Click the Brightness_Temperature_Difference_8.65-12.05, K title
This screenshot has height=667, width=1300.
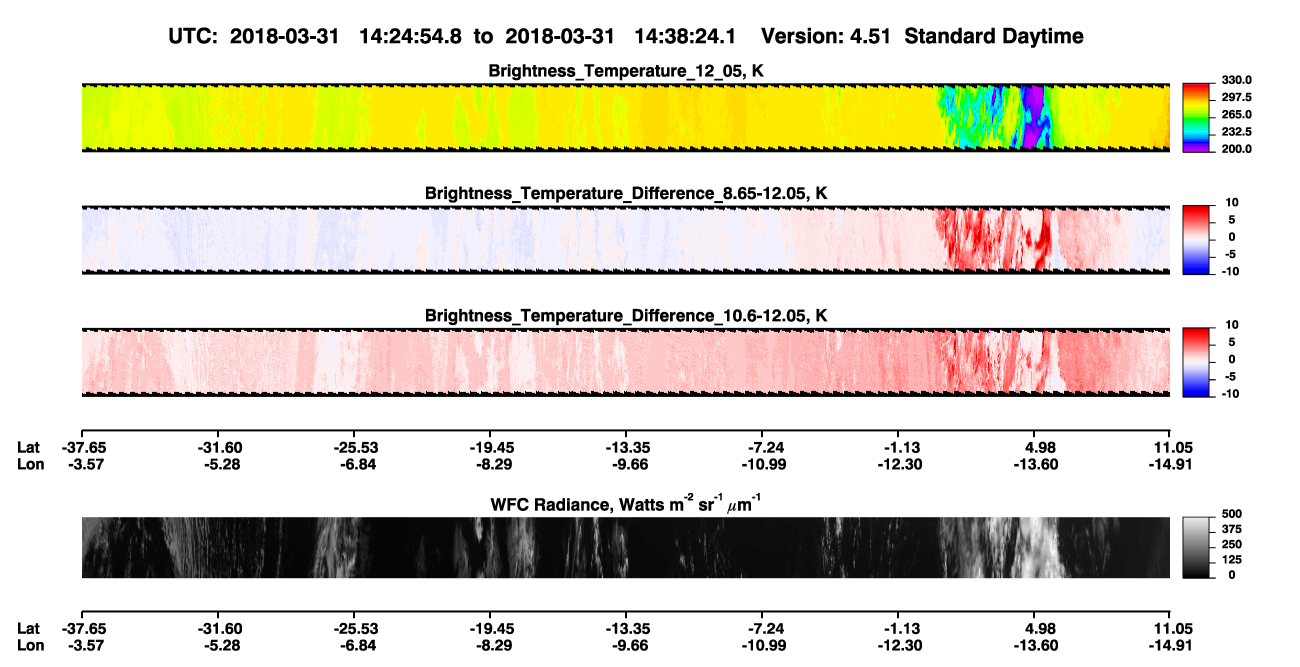coord(626,193)
